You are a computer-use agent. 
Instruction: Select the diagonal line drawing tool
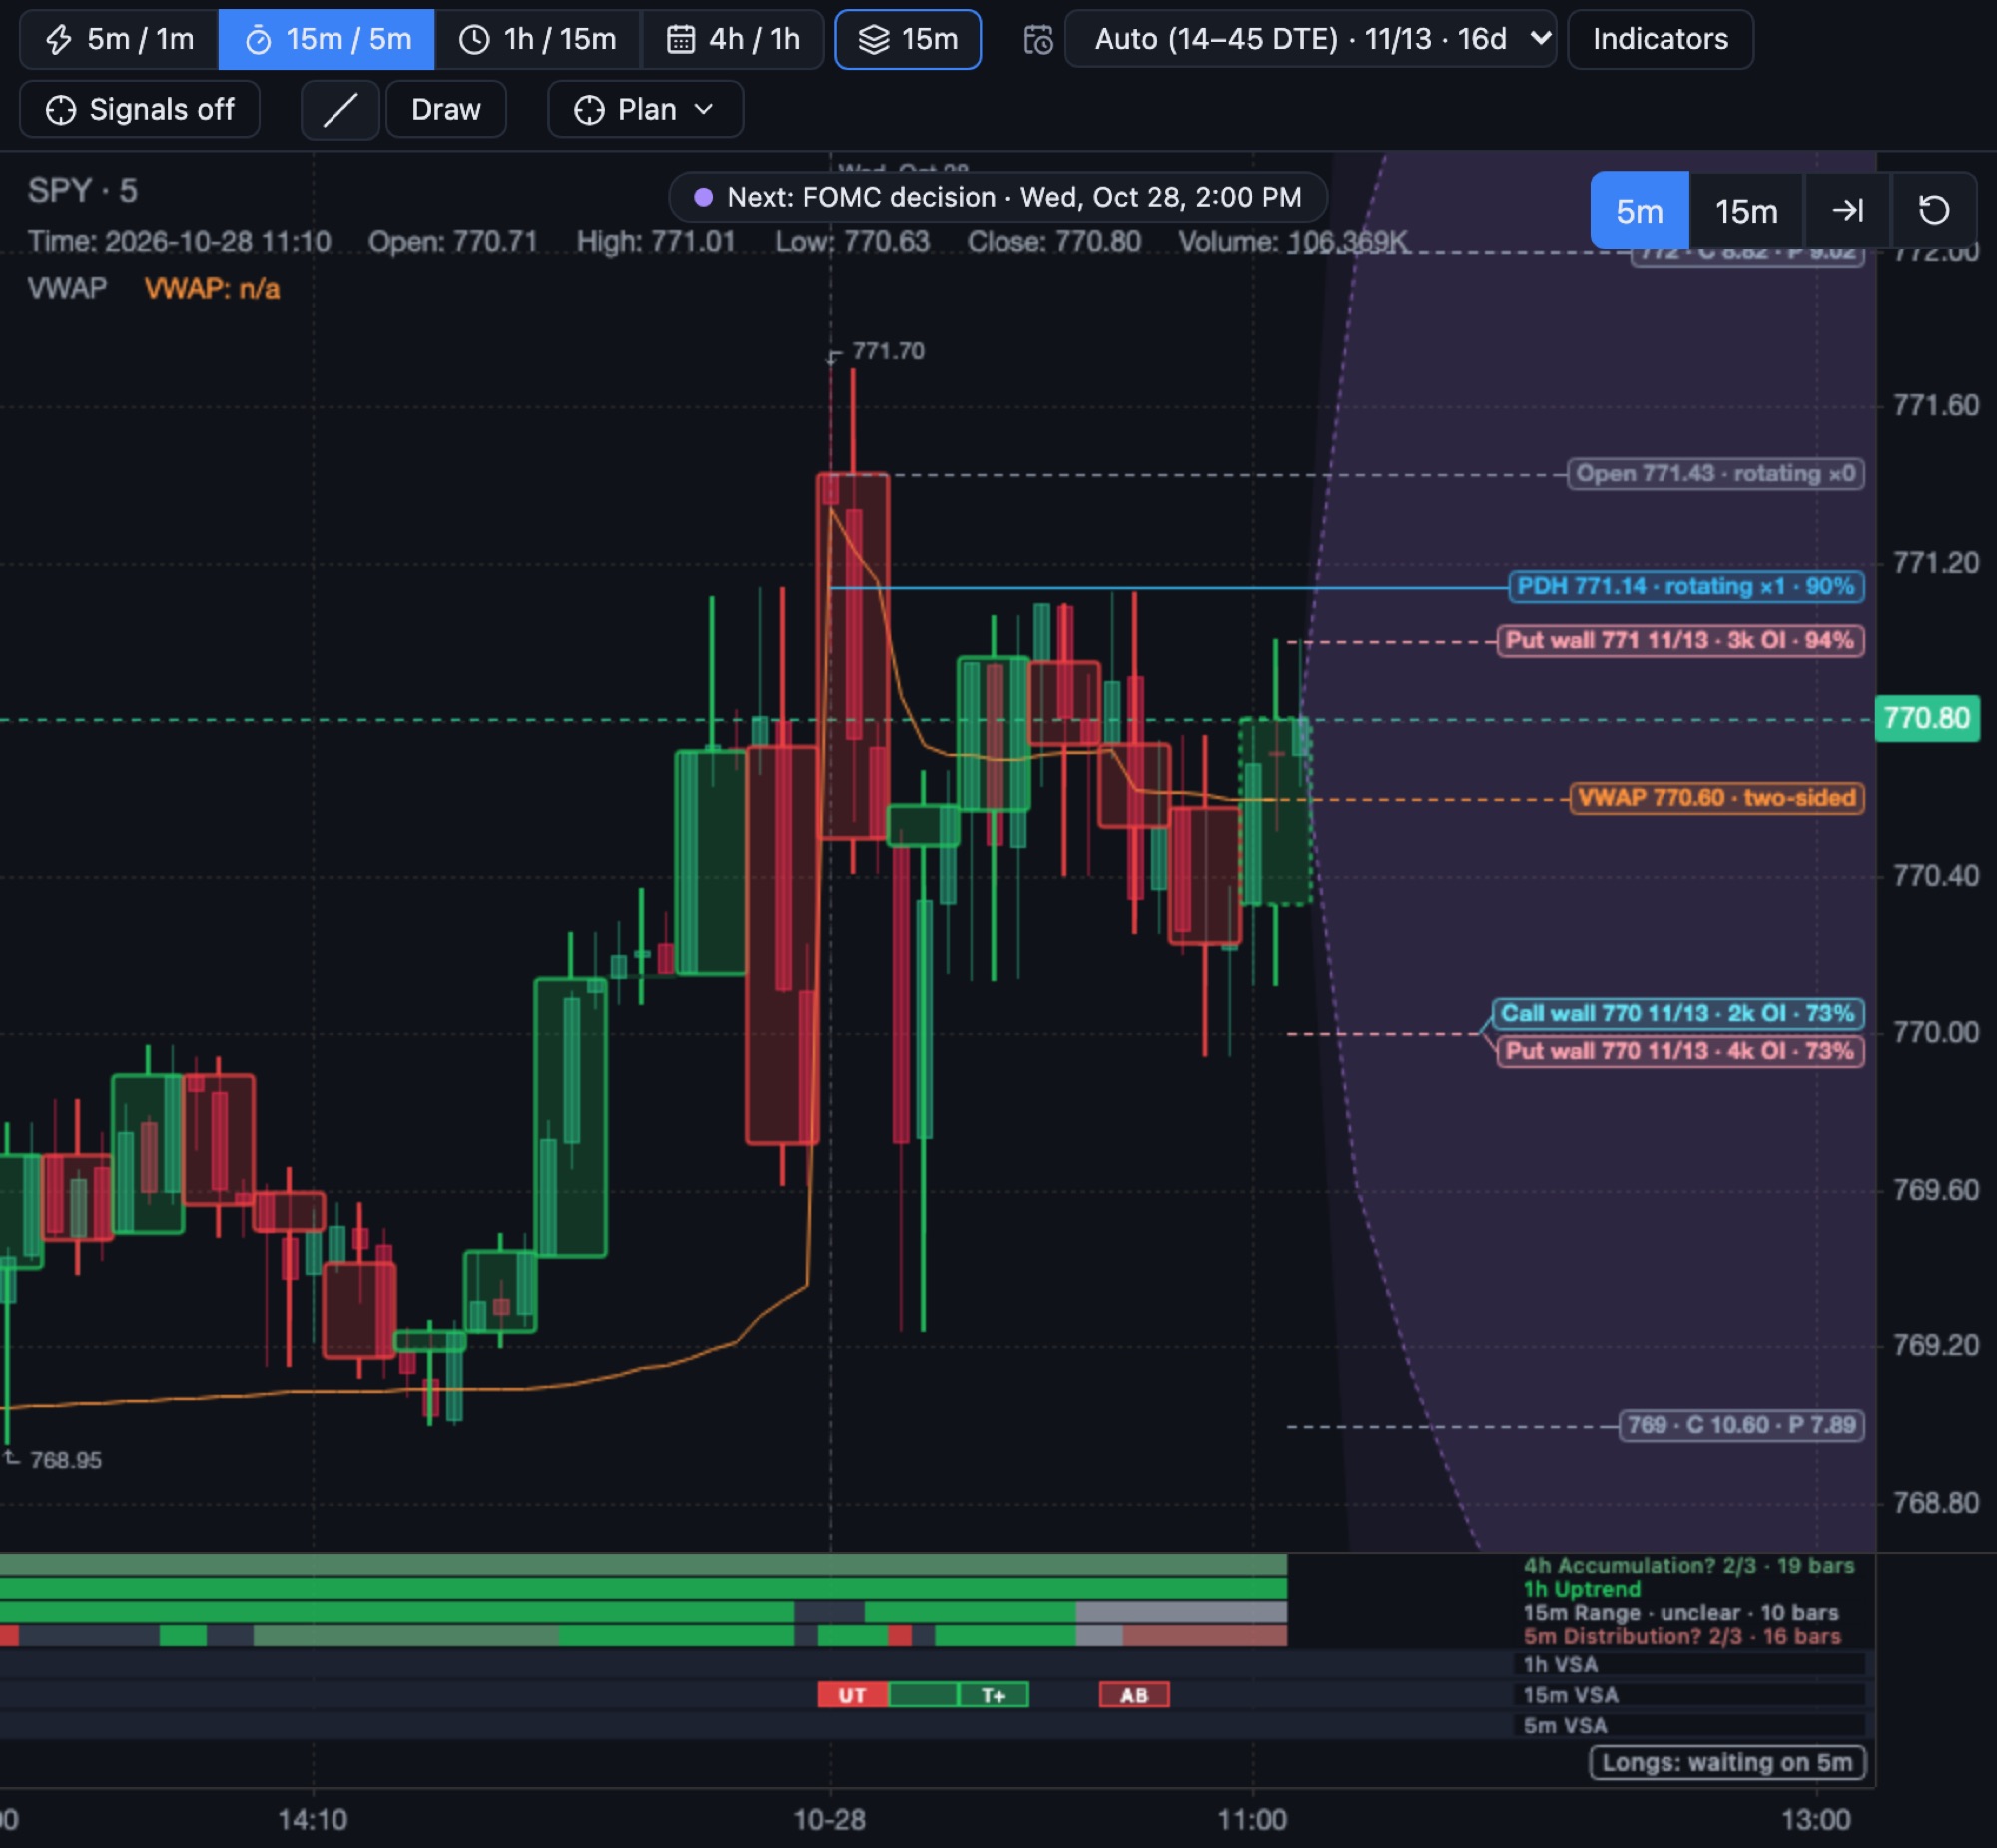(x=340, y=109)
